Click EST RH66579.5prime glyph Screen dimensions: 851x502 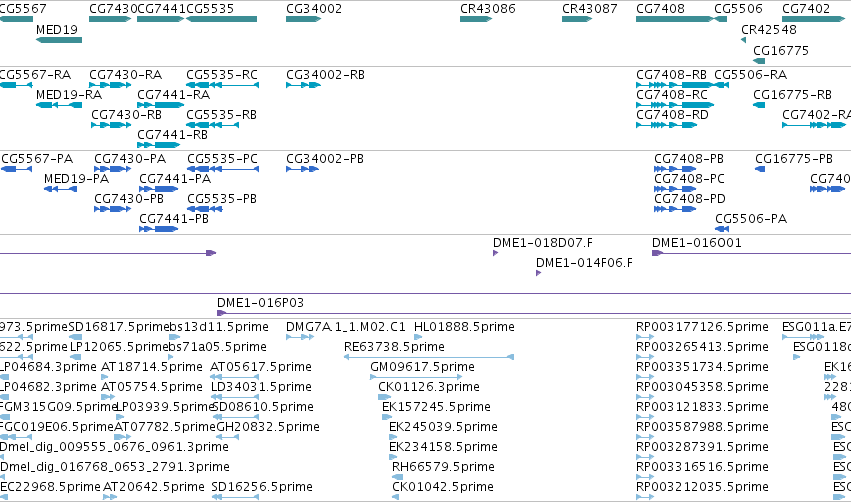(x=398, y=477)
